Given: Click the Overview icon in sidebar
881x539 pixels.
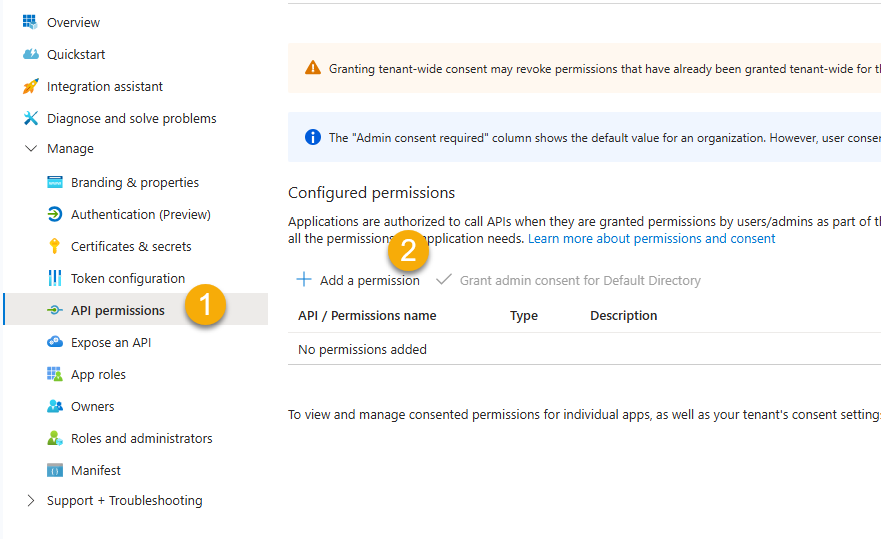Looking at the screenshot, I should pyautogui.click(x=30, y=22).
